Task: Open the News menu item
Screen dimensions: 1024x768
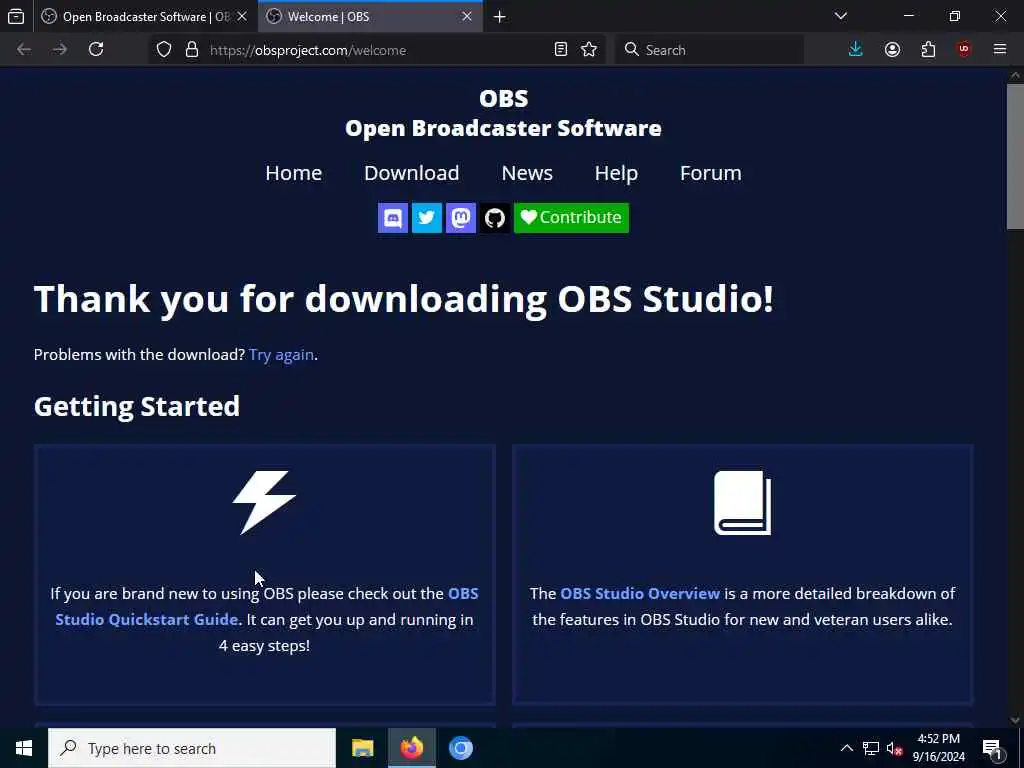Action: [527, 173]
